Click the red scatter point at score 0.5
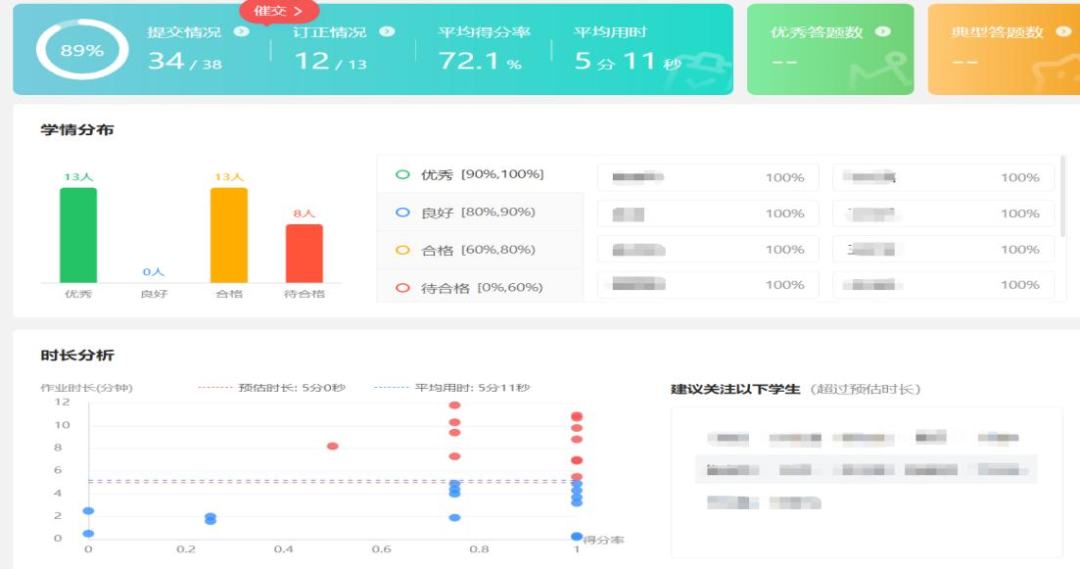 coord(333,446)
